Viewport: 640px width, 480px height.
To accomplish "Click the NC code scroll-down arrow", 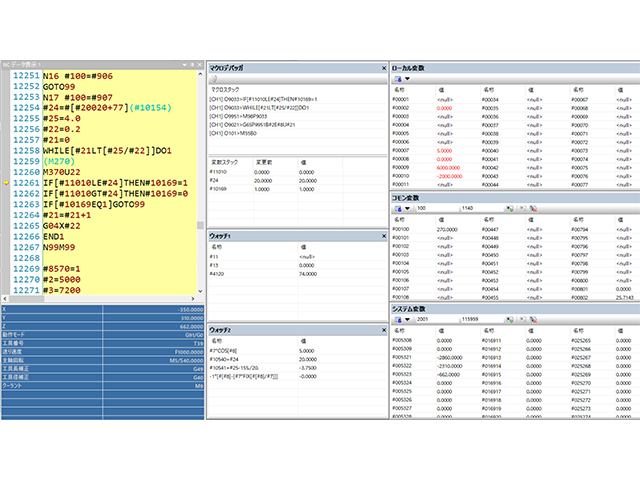I will (200, 291).
